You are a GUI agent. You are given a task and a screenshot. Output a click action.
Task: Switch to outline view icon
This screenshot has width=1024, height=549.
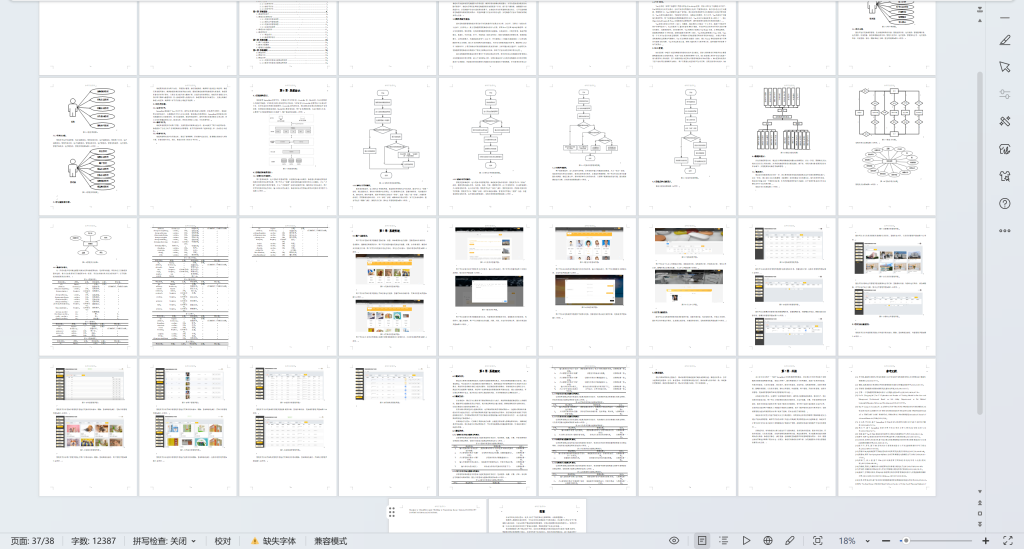click(x=724, y=541)
